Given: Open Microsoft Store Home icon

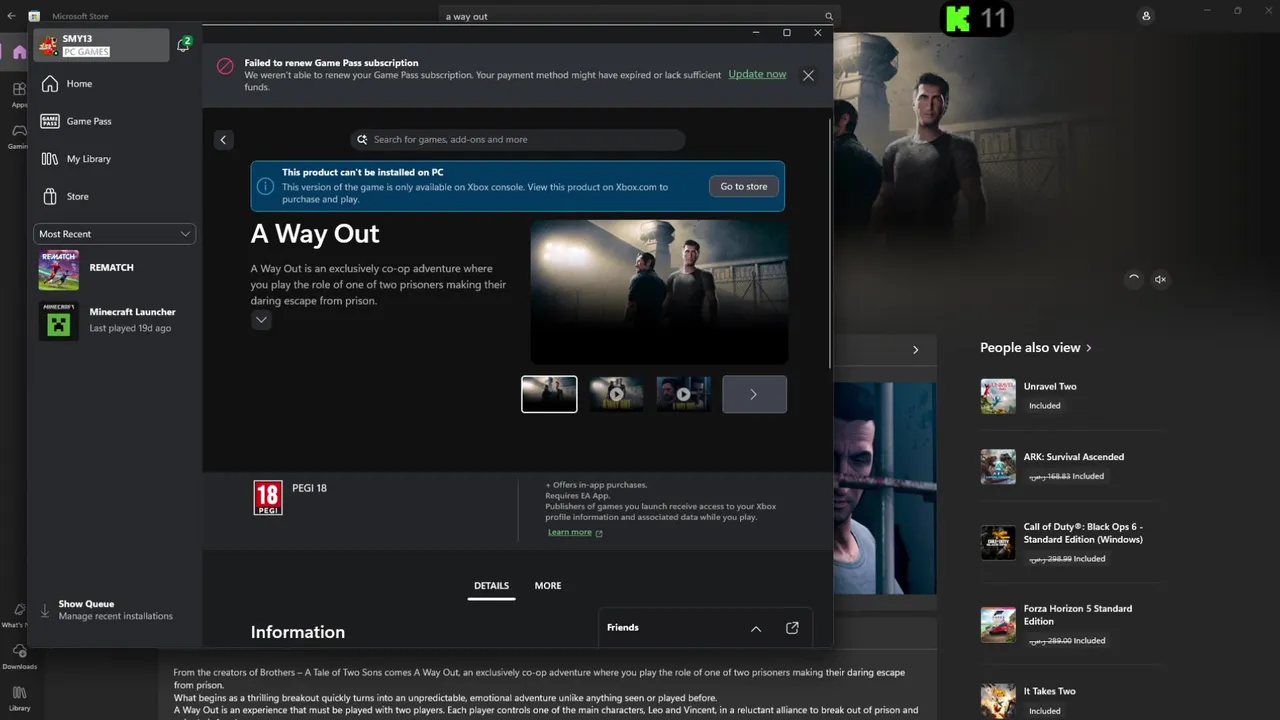Looking at the screenshot, I should pyautogui.click(x=19, y=53).
